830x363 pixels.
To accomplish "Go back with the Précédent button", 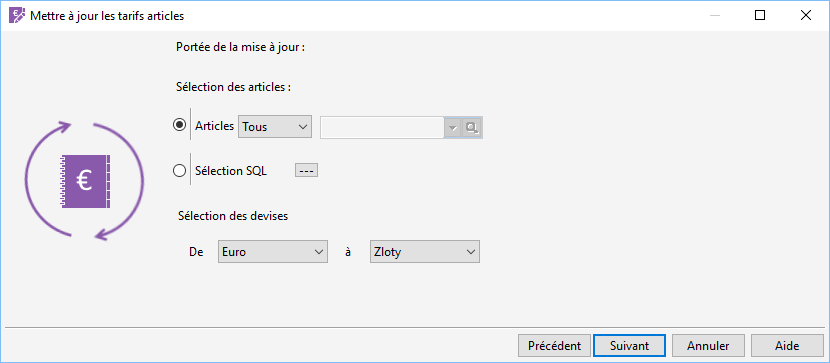I will (554, 346).
